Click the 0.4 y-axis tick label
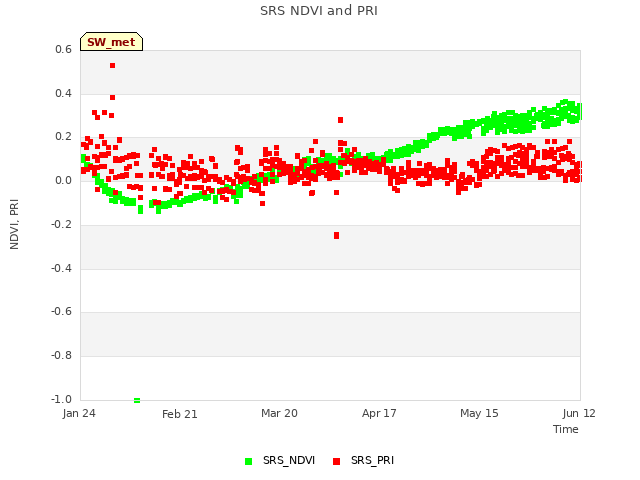This screenshot has width=640, height=480. click(x=63, y=93)
